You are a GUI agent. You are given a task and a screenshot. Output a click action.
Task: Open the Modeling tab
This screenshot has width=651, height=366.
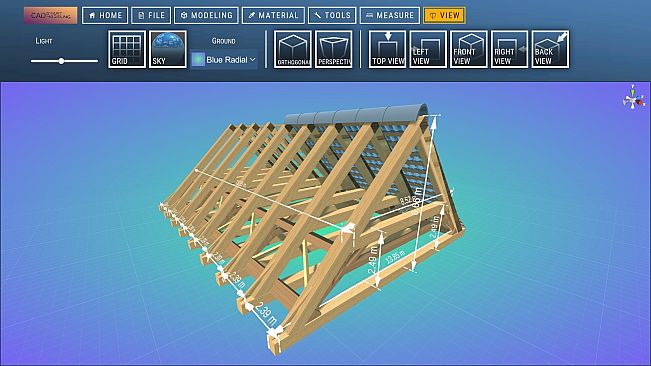point(206,15)
